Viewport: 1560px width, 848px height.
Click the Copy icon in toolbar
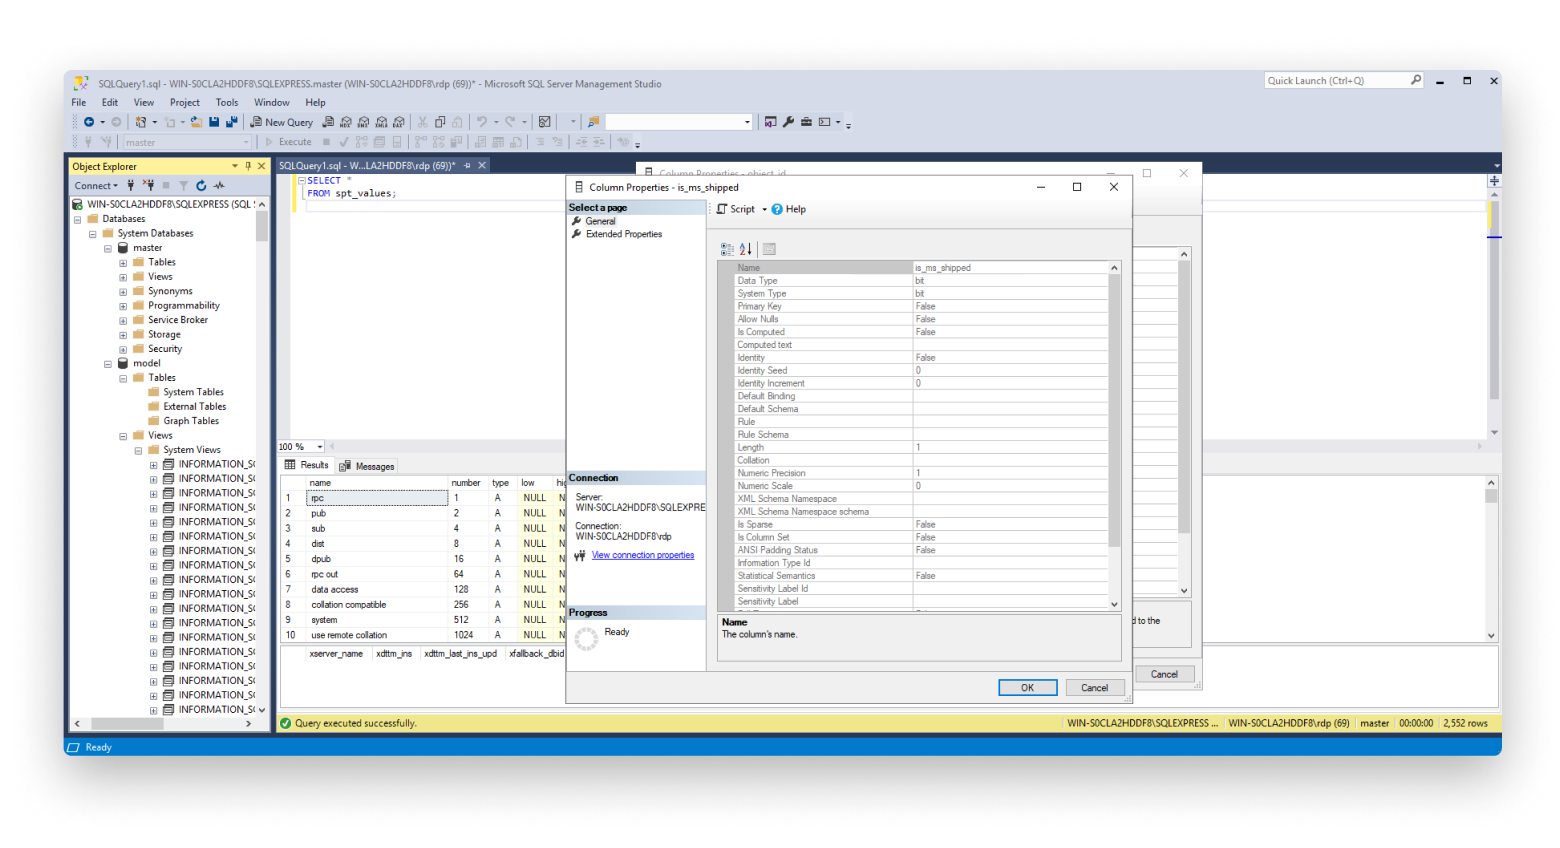(x=440, y=122)
